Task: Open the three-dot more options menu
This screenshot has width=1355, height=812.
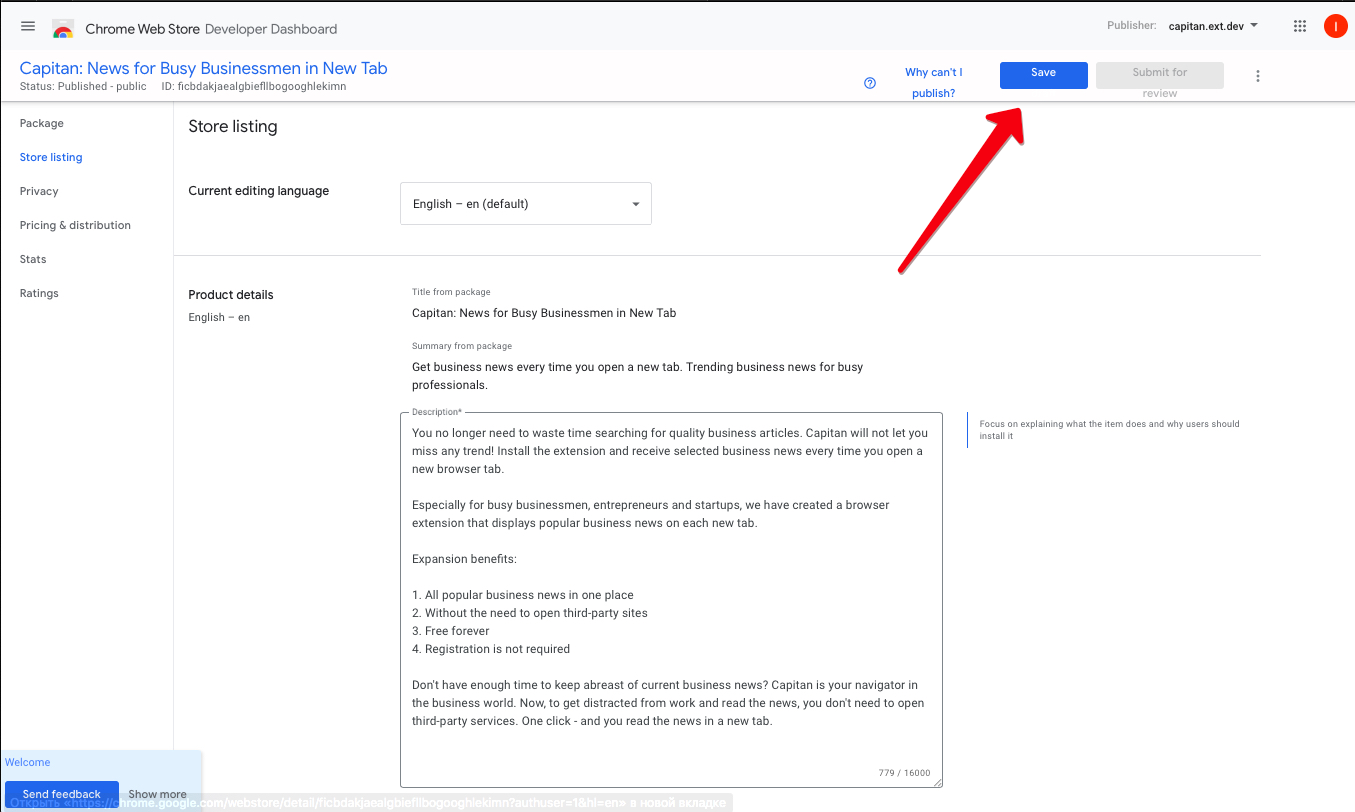Action: [1258, 76]
